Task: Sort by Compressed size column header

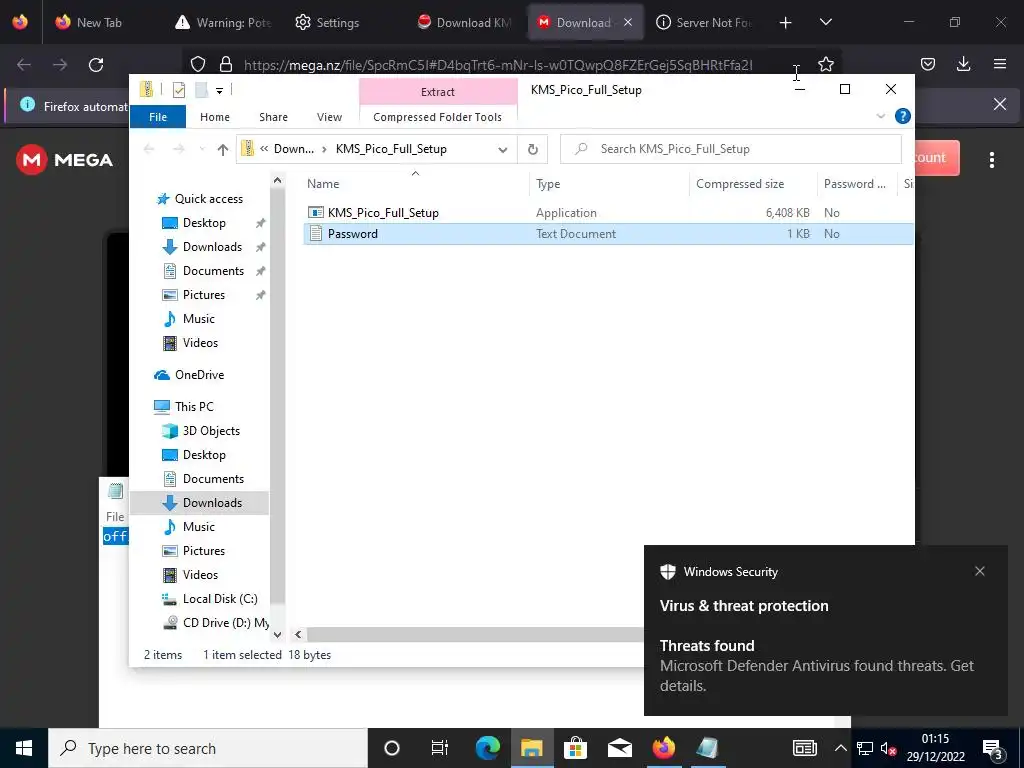Action: click(x=753, y=184)
